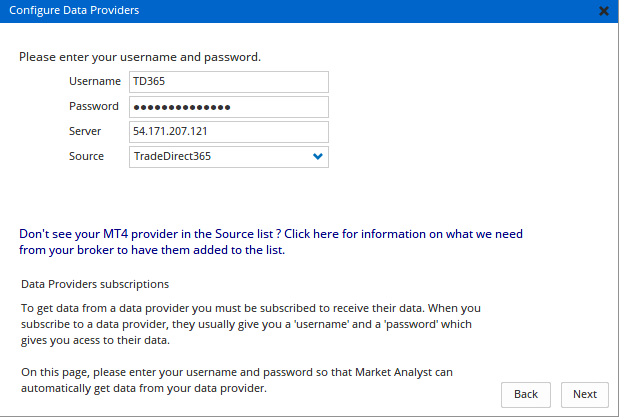Click the Server label
The width and height of the screenshot is (619, 417).
[x=86, y=131]
